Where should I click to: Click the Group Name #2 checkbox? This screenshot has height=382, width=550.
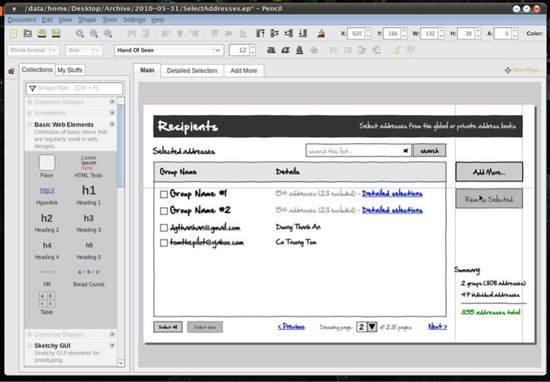click(164, 211)
